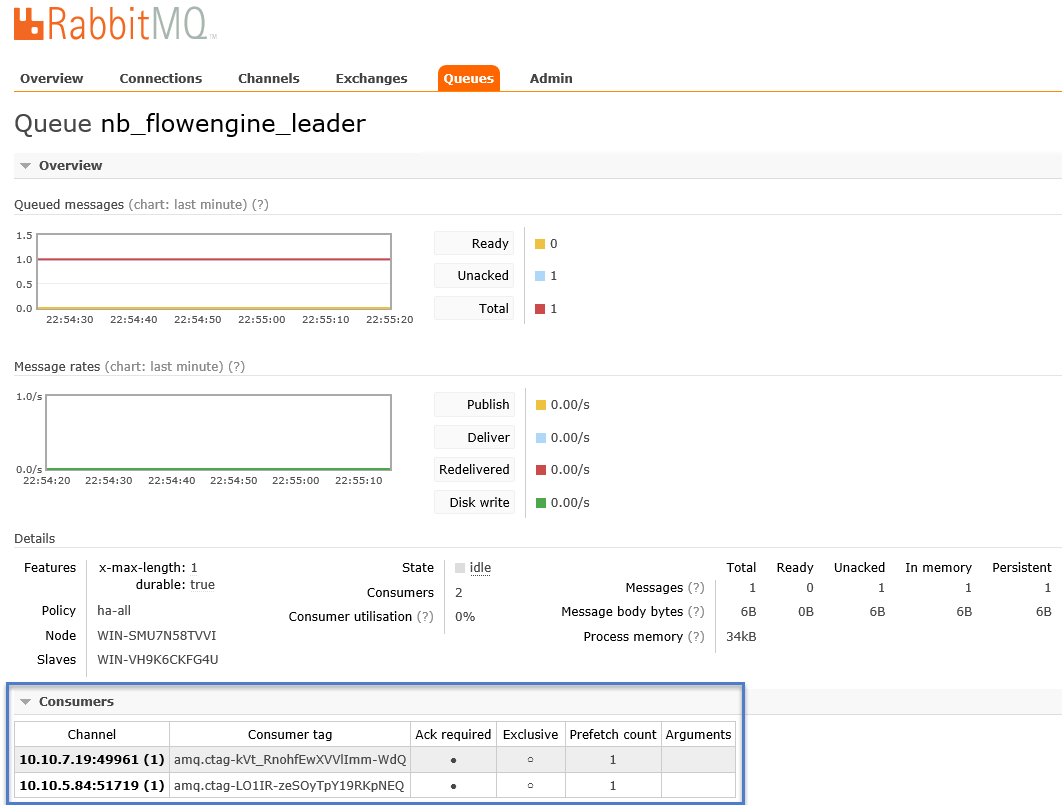Open channel 10.10.5.84:51719 (1)
Viewport: 1062px width, 805px height.
point(92,785)
